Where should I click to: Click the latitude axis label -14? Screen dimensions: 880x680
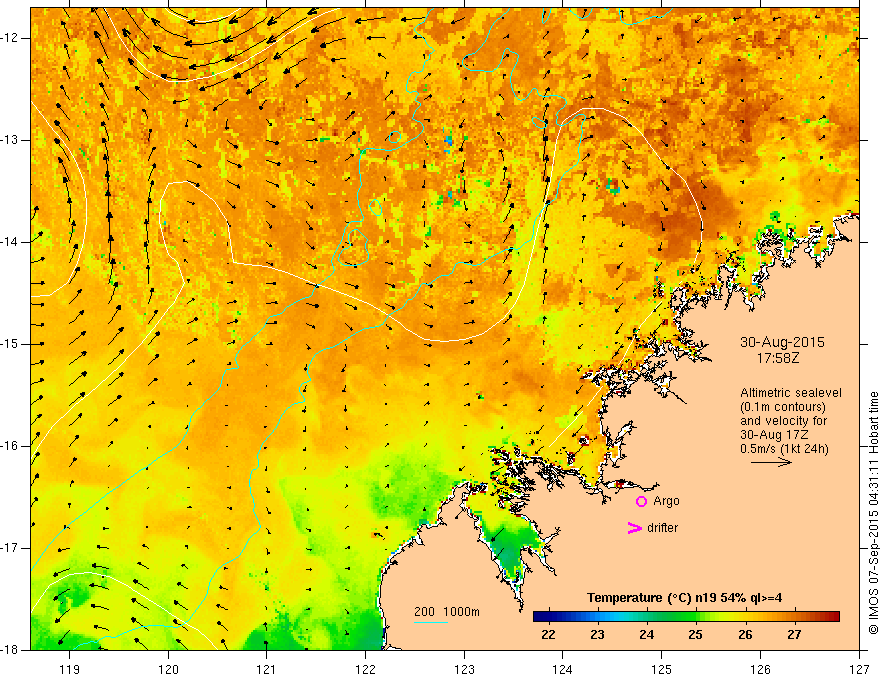[x=11, y=242]
